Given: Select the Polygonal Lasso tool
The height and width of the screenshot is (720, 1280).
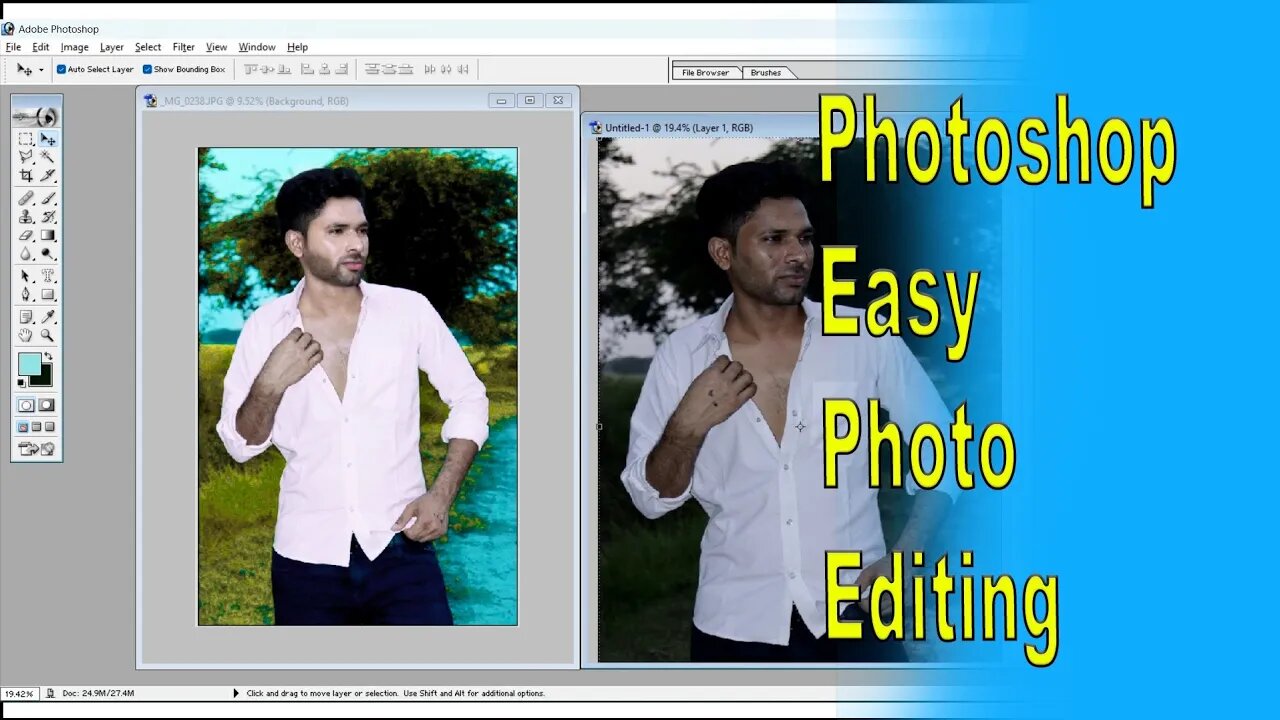Looking at the screenshot, I should pos(26,157).
